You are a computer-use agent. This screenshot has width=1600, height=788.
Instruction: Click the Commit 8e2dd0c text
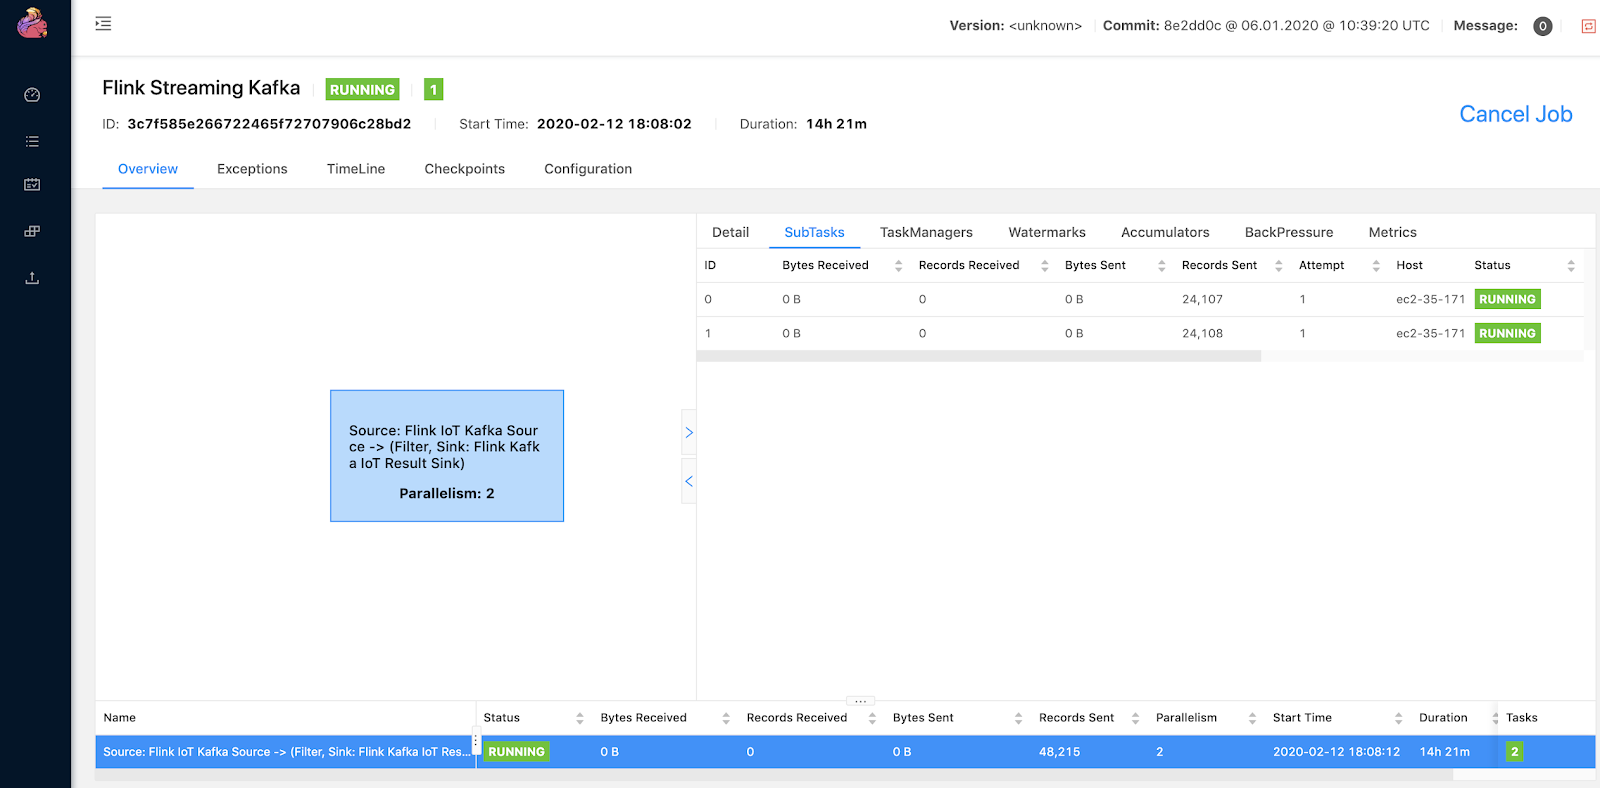coord(1266,26)
